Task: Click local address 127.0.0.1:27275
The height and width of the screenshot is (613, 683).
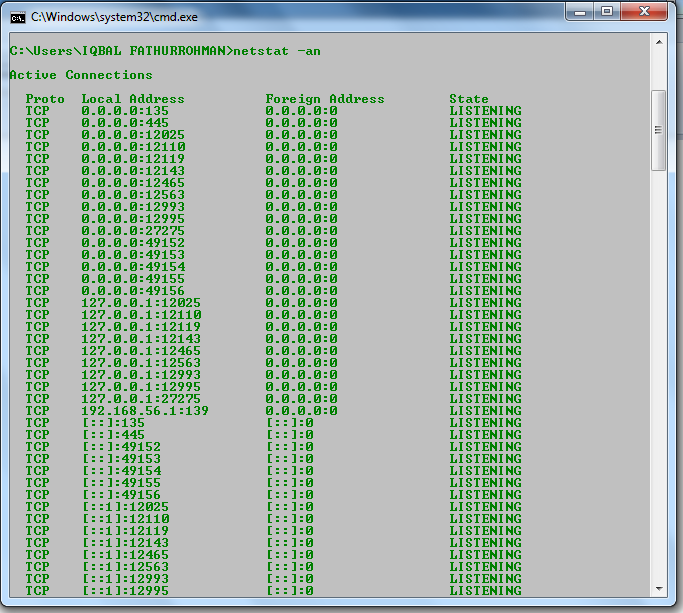Action: (141, 399)
